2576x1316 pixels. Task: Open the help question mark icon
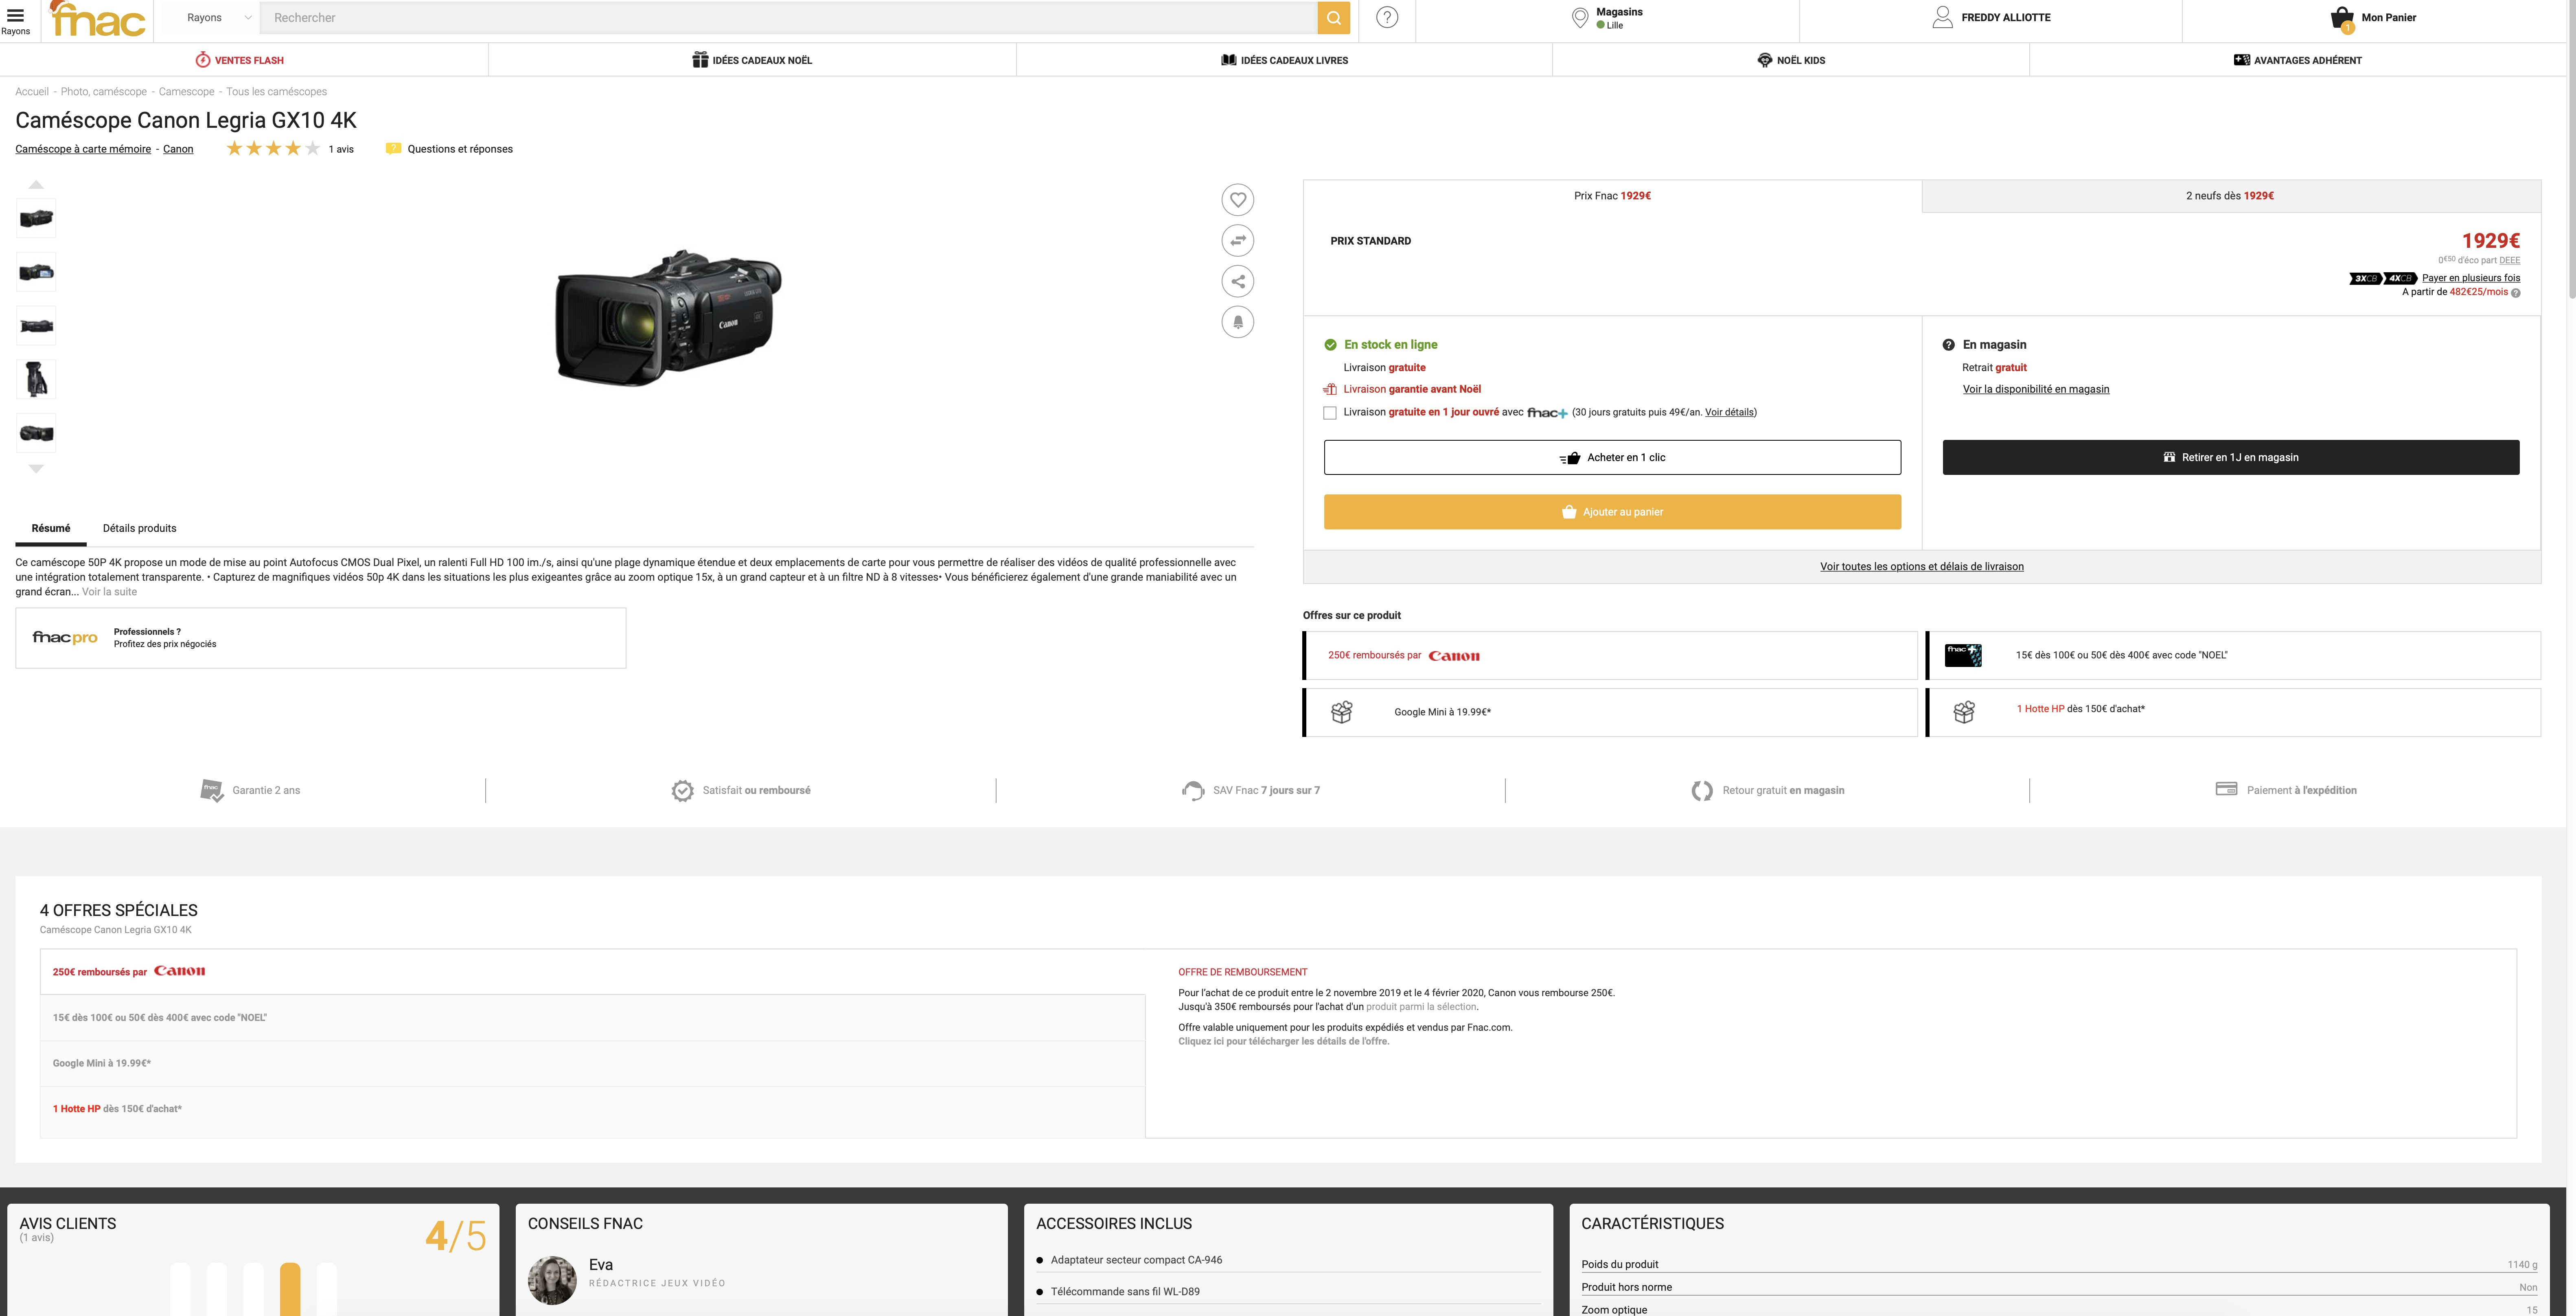pos(1387,18)
